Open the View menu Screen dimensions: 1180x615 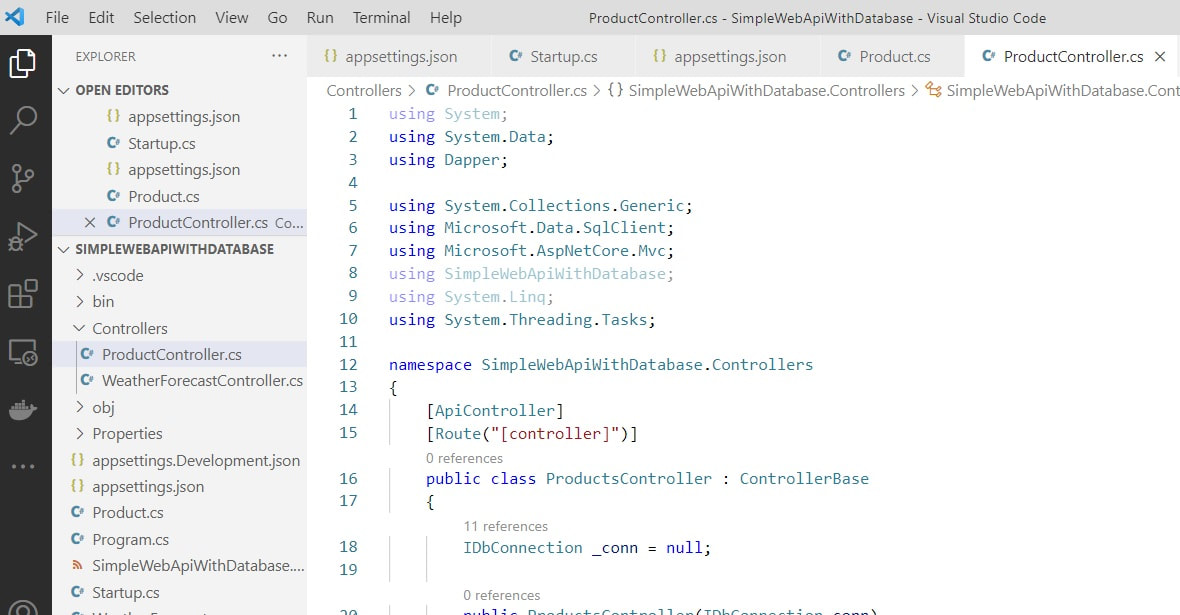[x=232, y=17]
